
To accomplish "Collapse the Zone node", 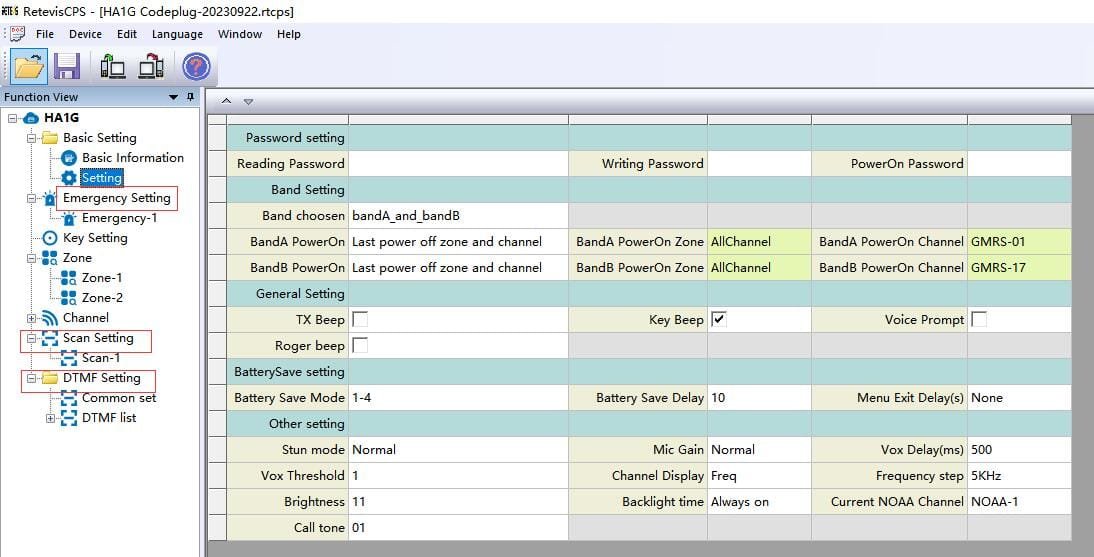I will 31,258.
